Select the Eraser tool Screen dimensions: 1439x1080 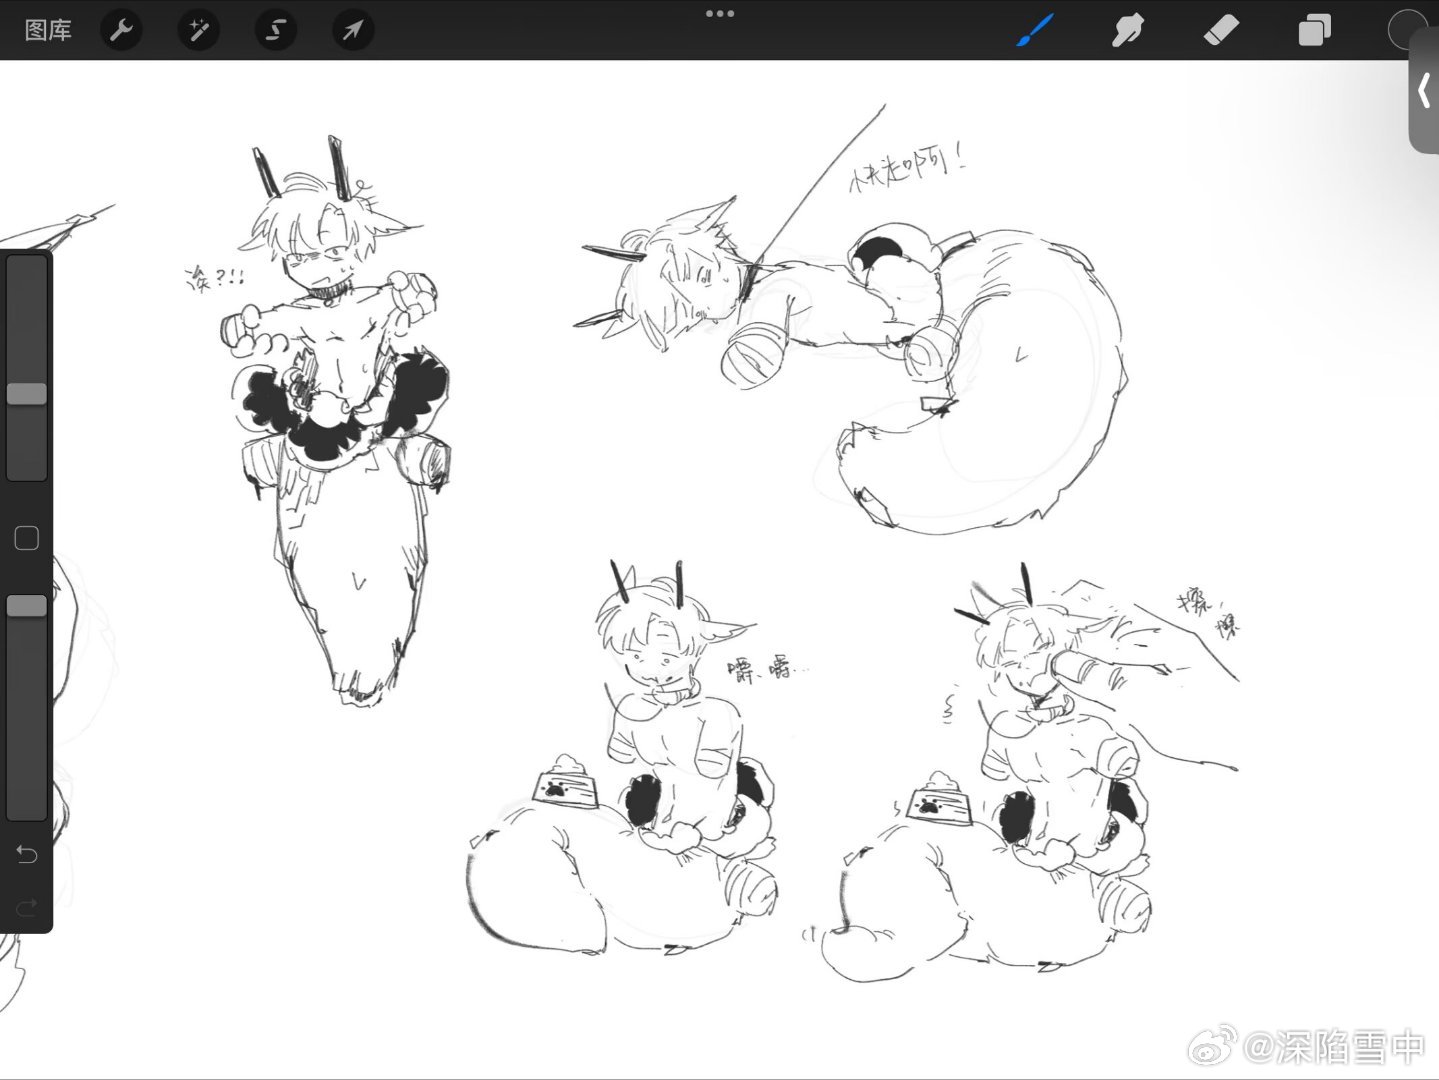tap(1221, 30)
